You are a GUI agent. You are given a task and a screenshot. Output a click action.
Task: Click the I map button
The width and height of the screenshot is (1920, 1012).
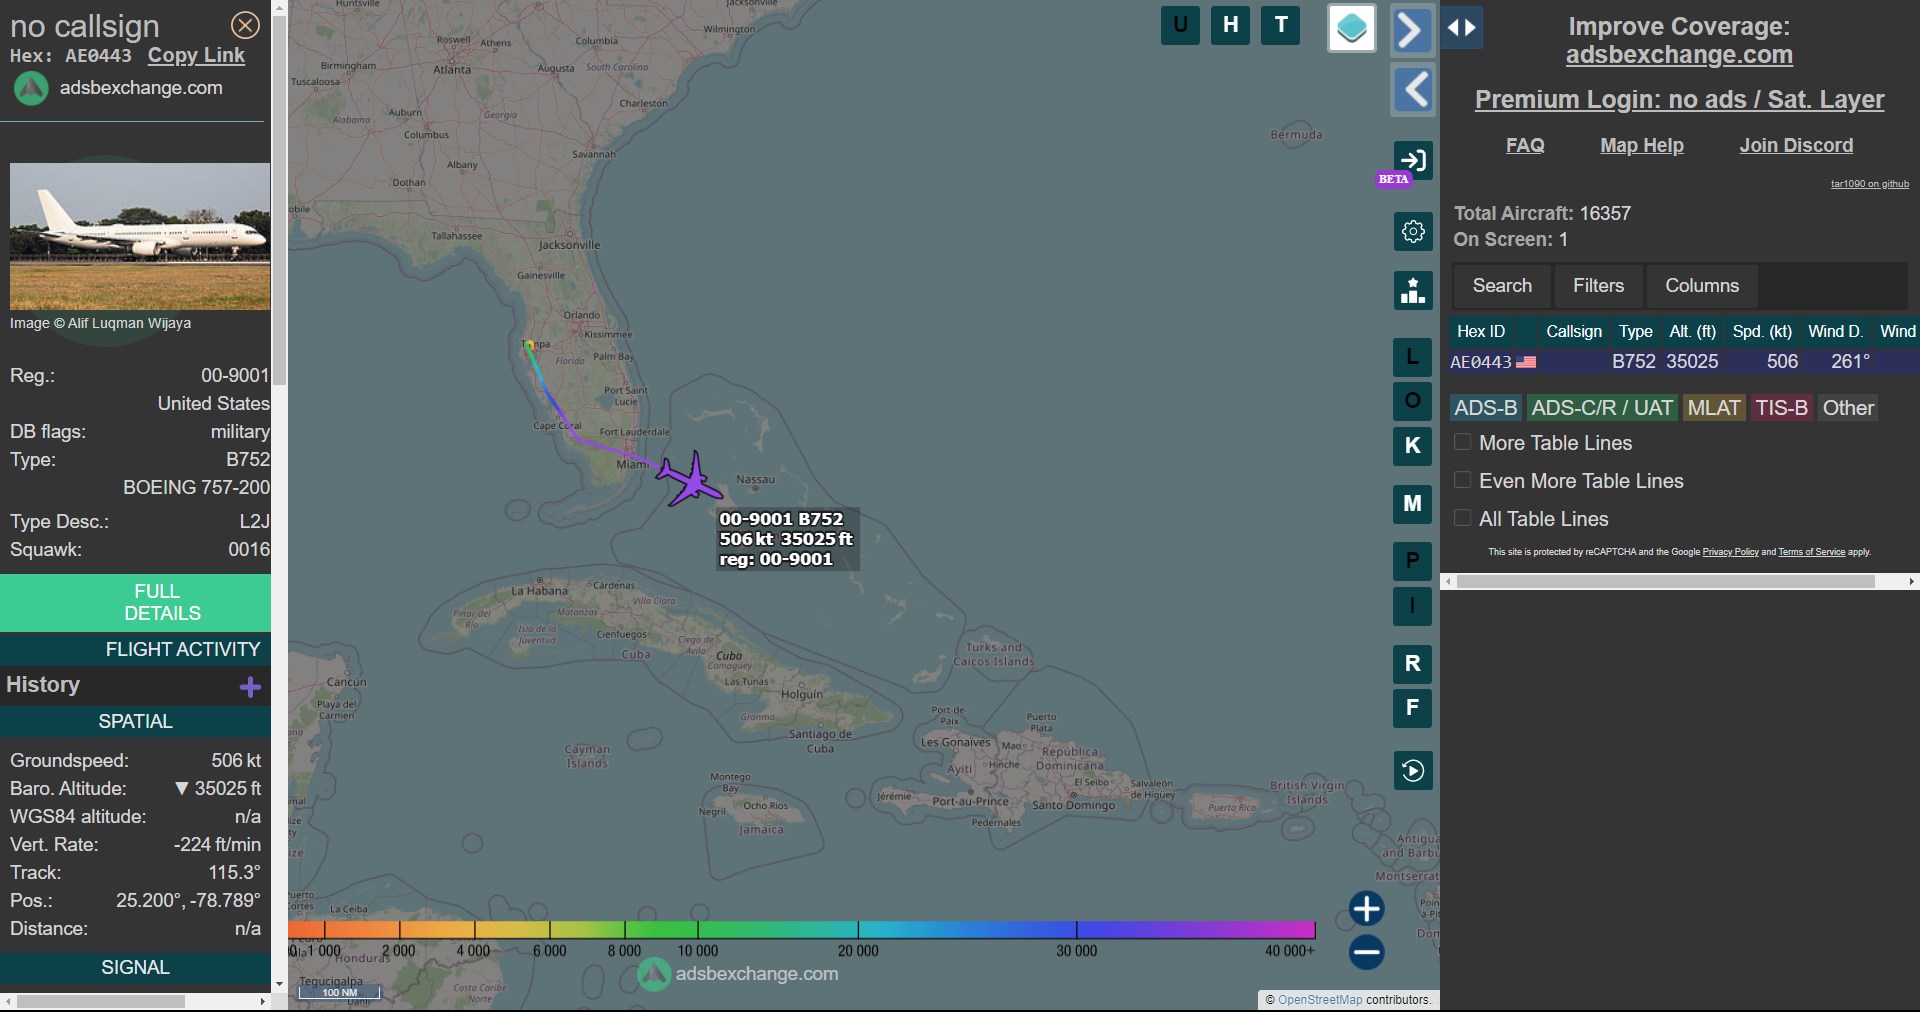pos(1413,606)
